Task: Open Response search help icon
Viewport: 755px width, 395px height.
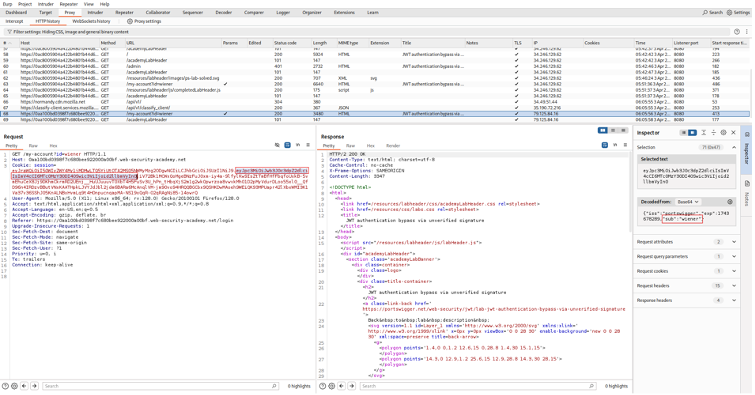Action: coord(323,386)
